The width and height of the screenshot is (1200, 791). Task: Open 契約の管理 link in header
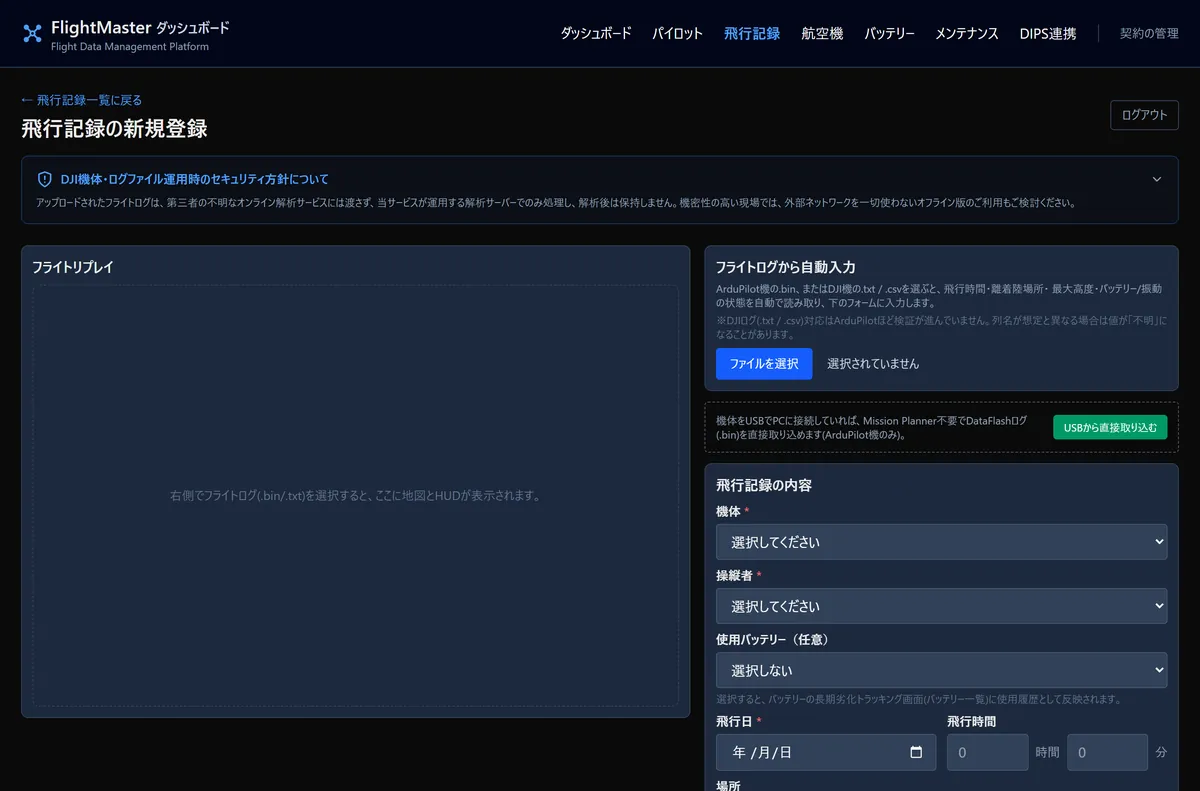pos(1149,33)
